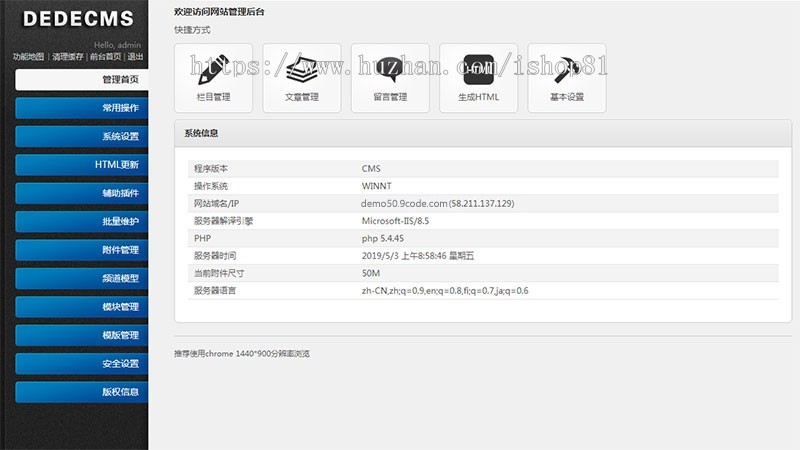Expand the HTML更新 sidebar menu
This screenshot has width=800, height=450.
[82, 164]
